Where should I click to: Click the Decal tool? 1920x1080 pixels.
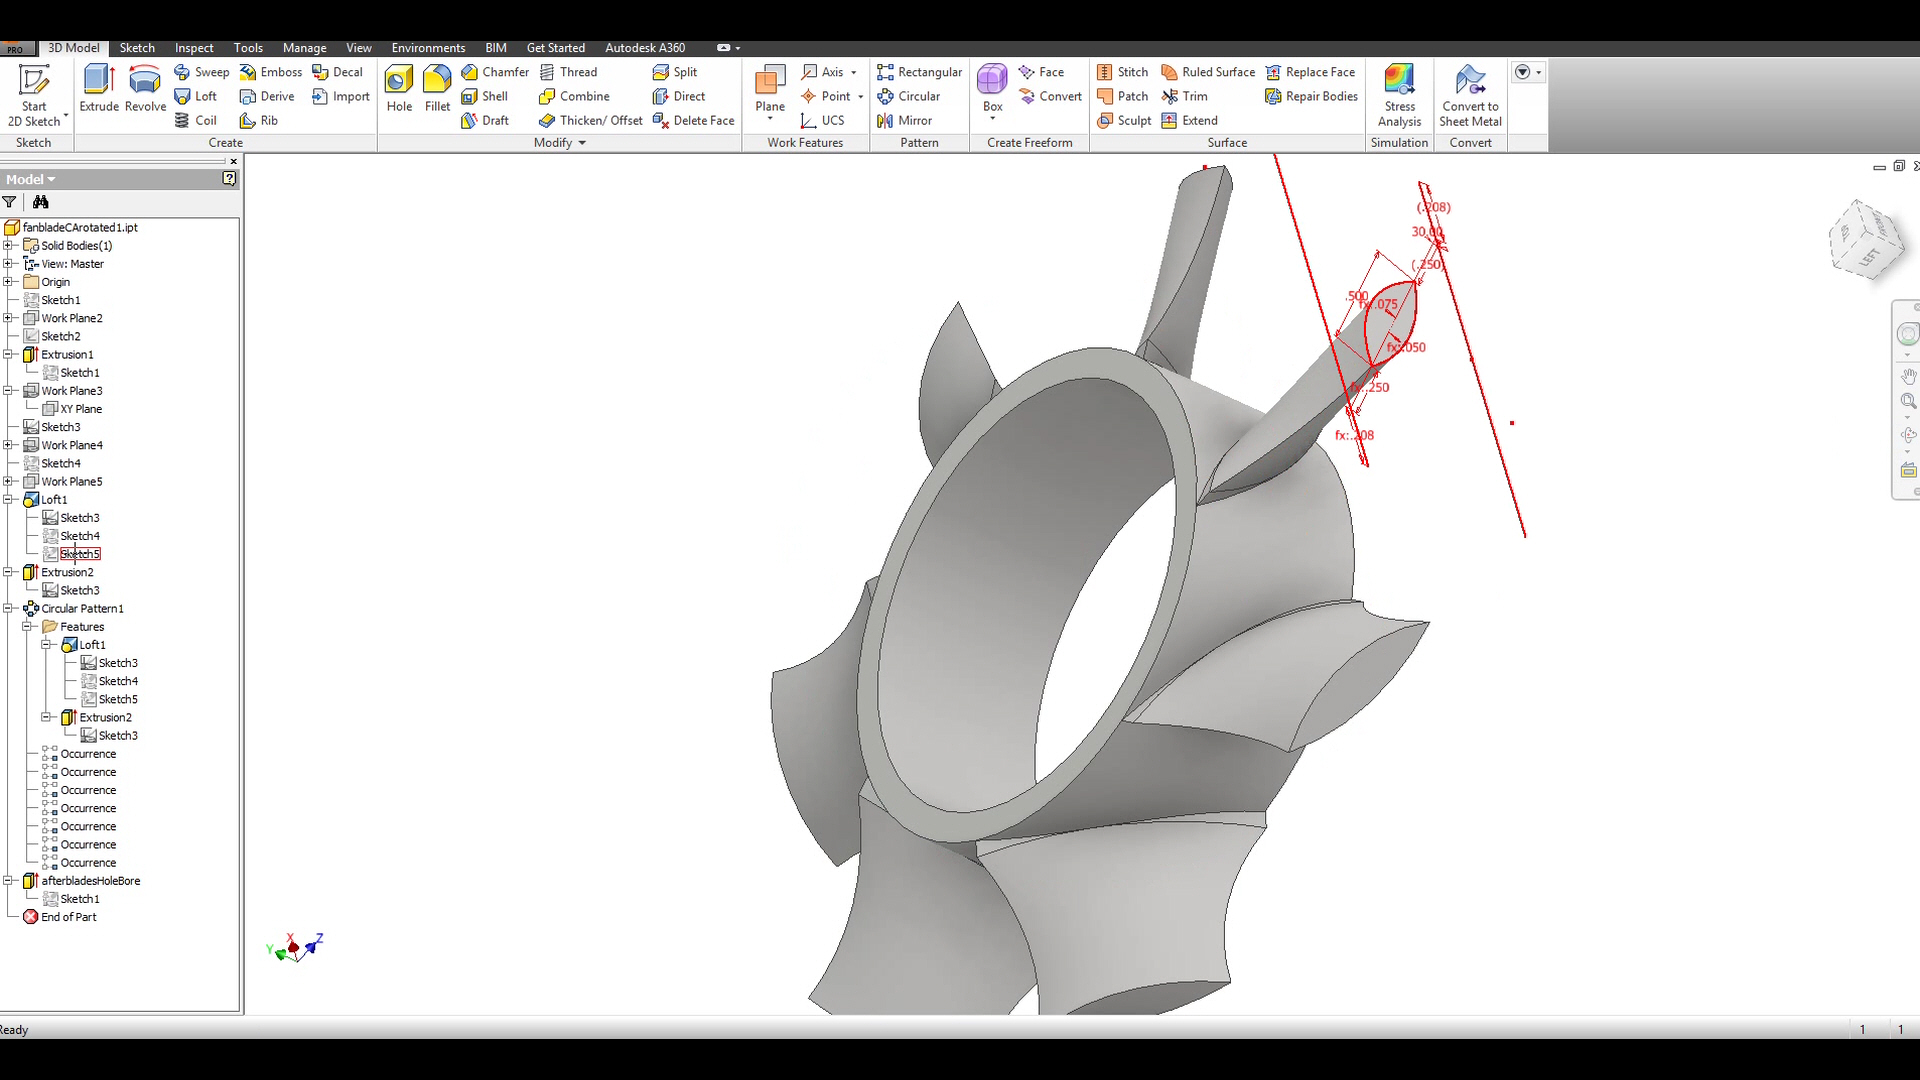pyautogui.click(x=337, y=72)
